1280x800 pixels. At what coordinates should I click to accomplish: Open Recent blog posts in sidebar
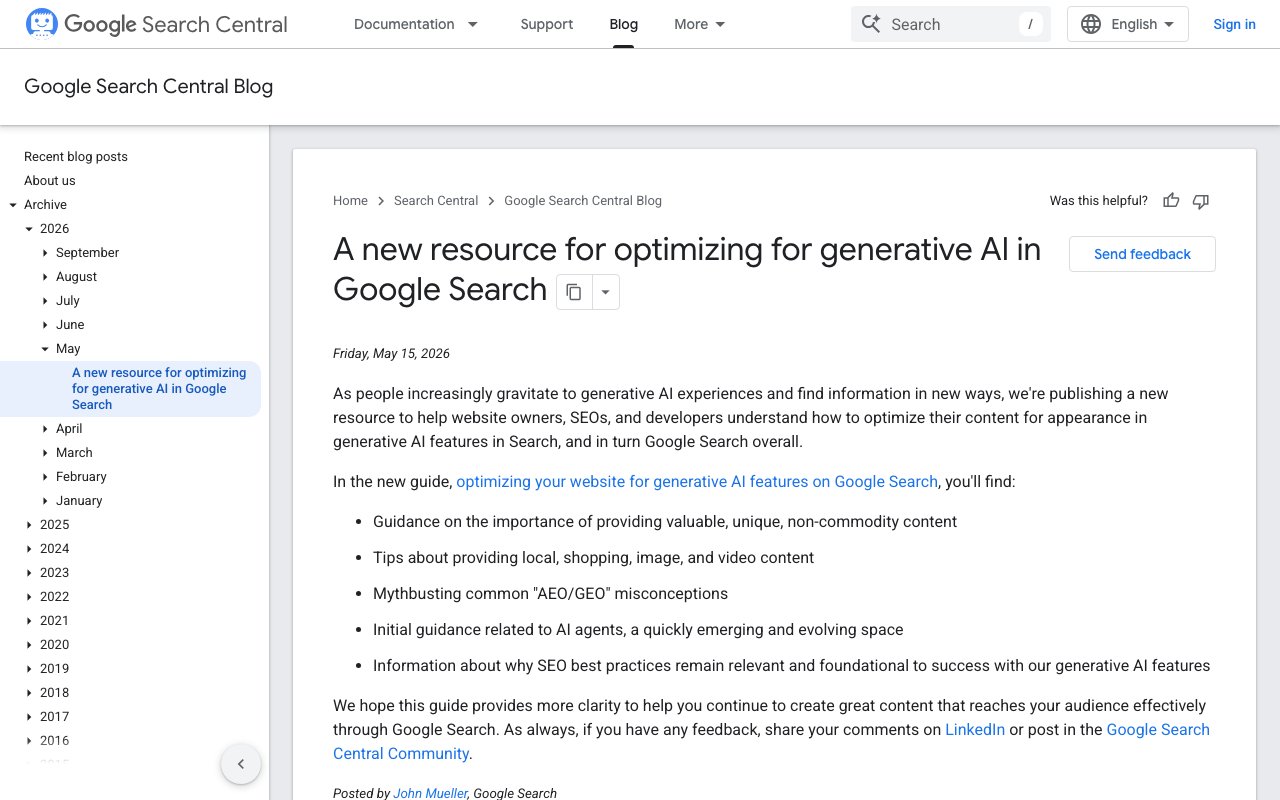(x=76, y=157)
